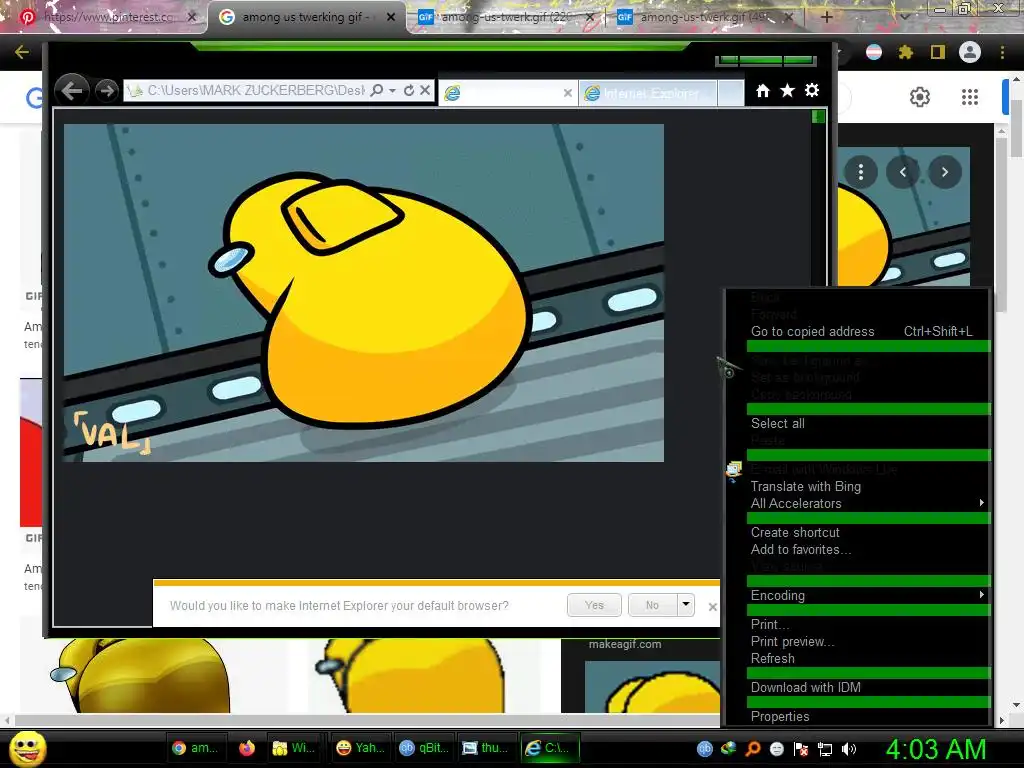1024x768 pixels.
Task: Open network icon in system tray
Action: click(x=825, y=750)
